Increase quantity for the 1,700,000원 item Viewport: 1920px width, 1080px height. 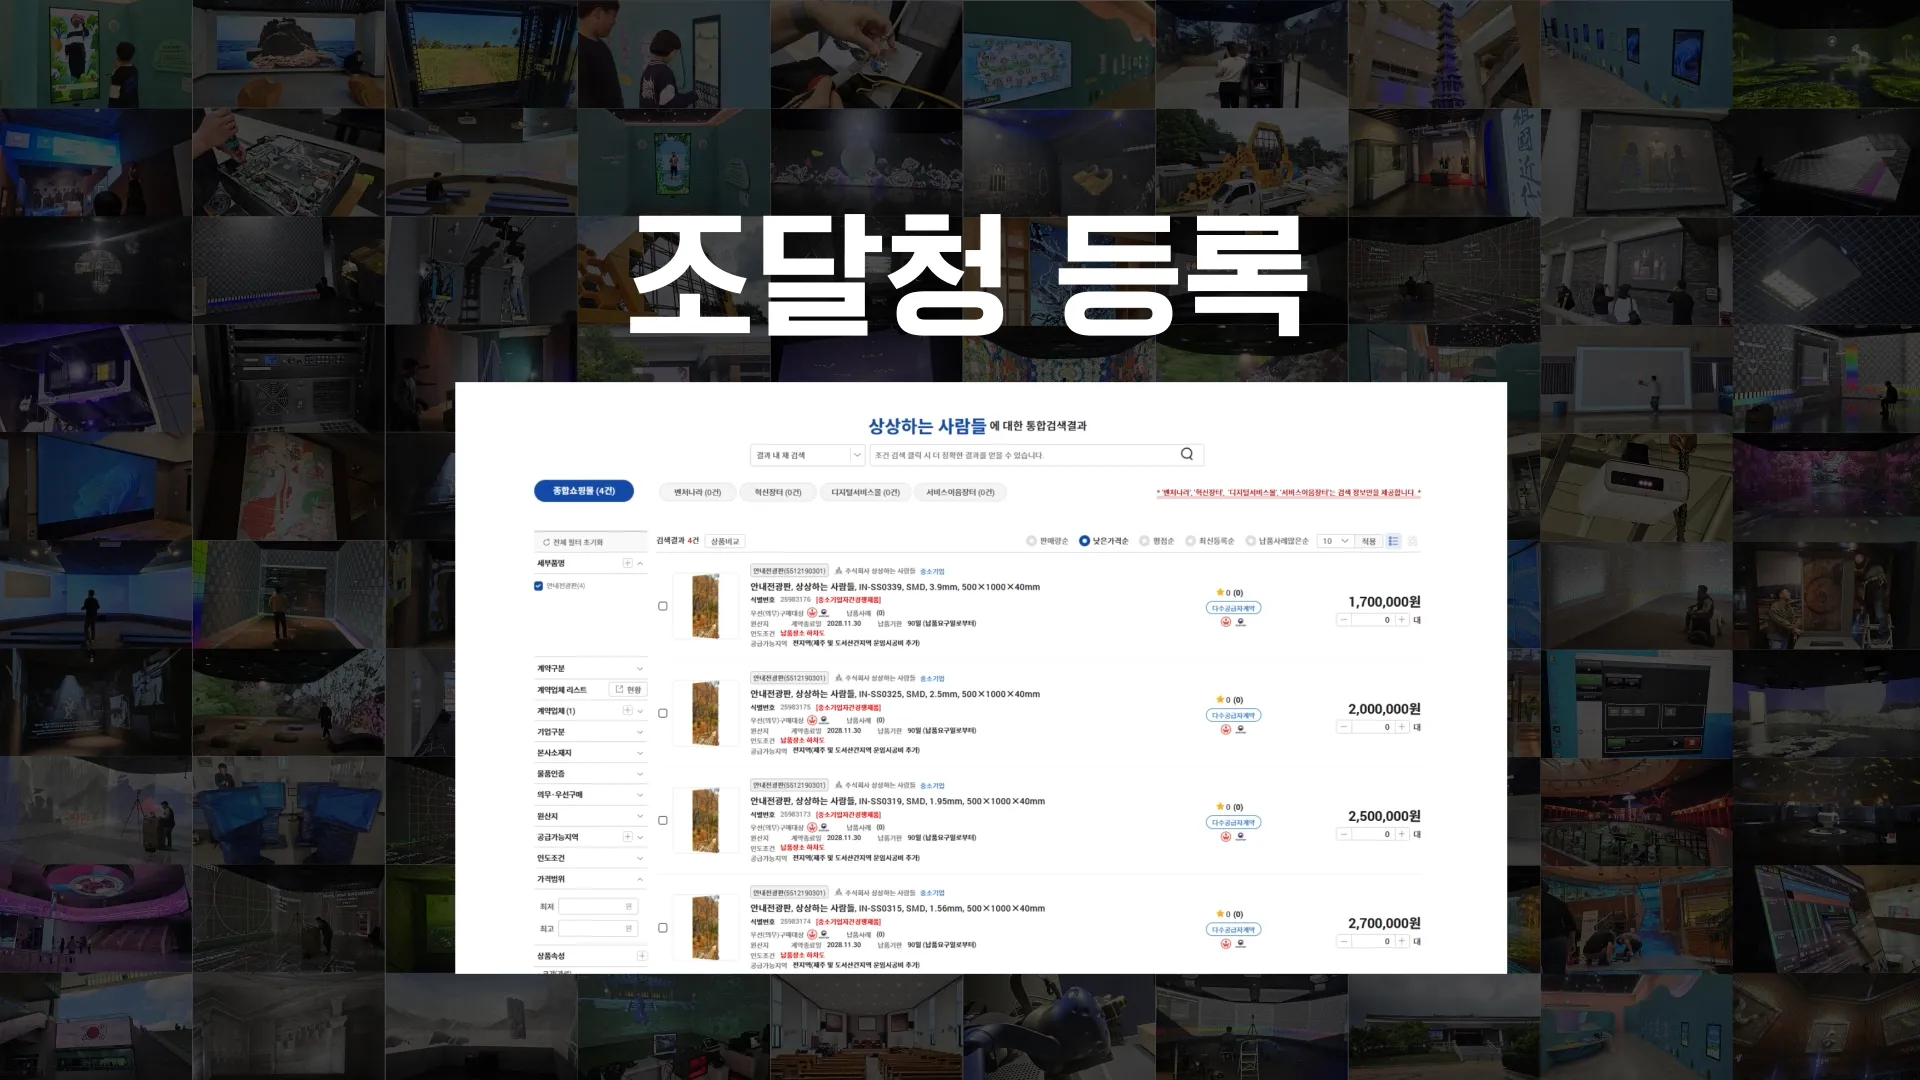tap(1402, 620)
